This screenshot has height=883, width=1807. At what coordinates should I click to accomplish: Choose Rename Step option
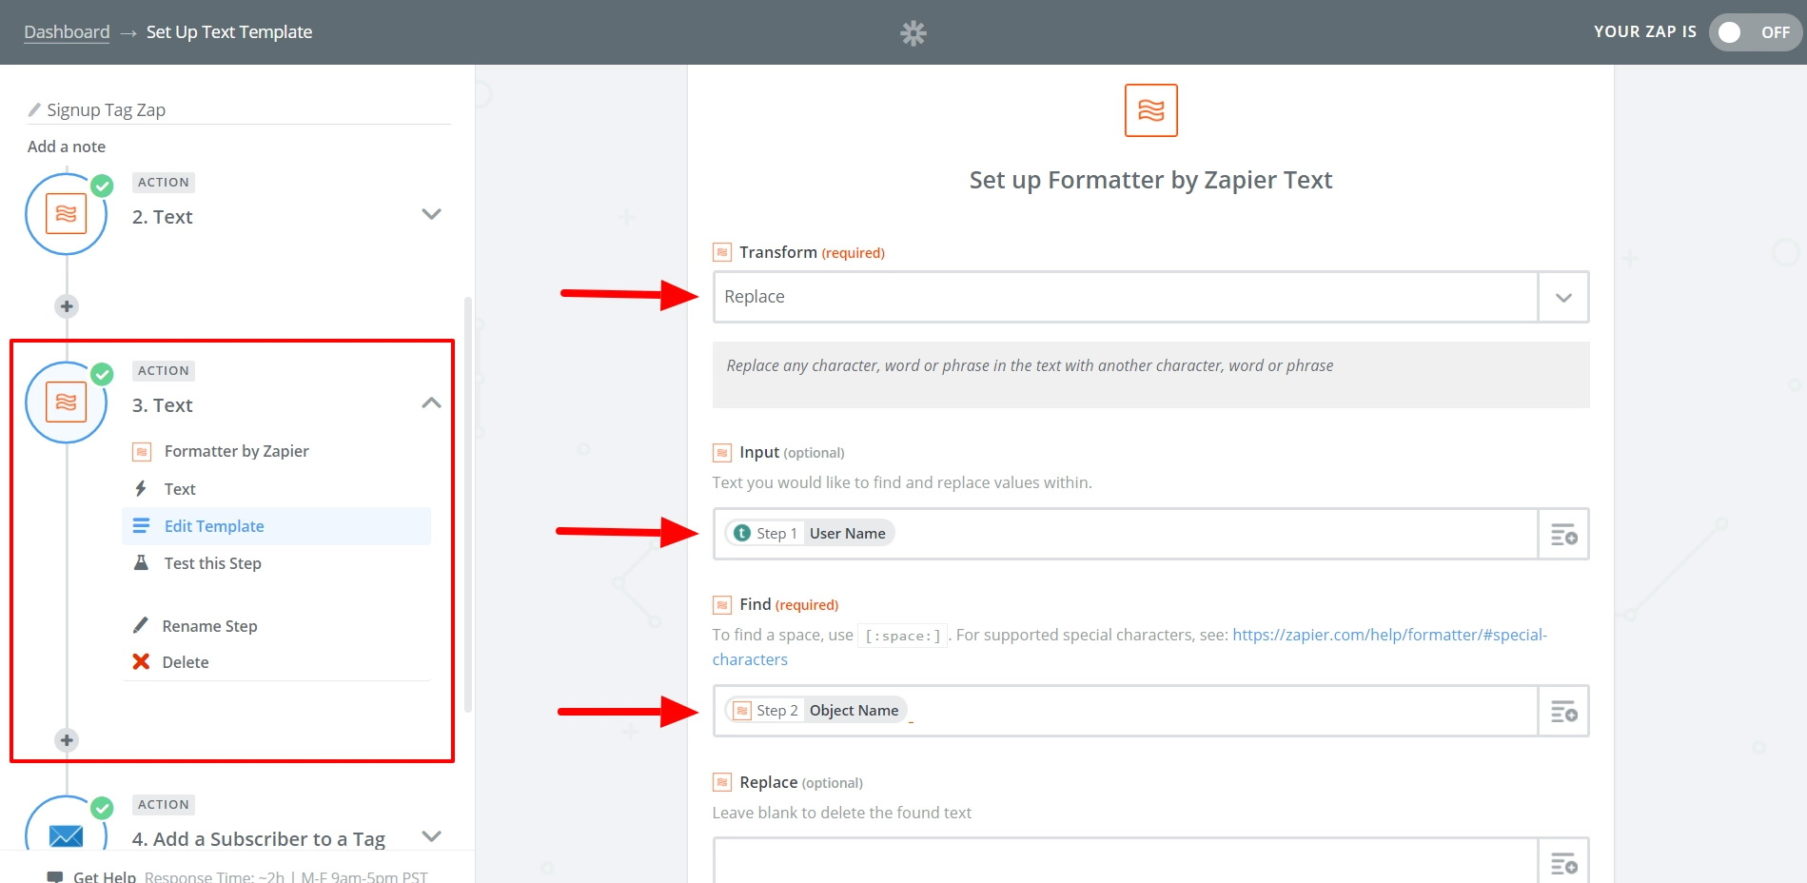click(210, 626)
